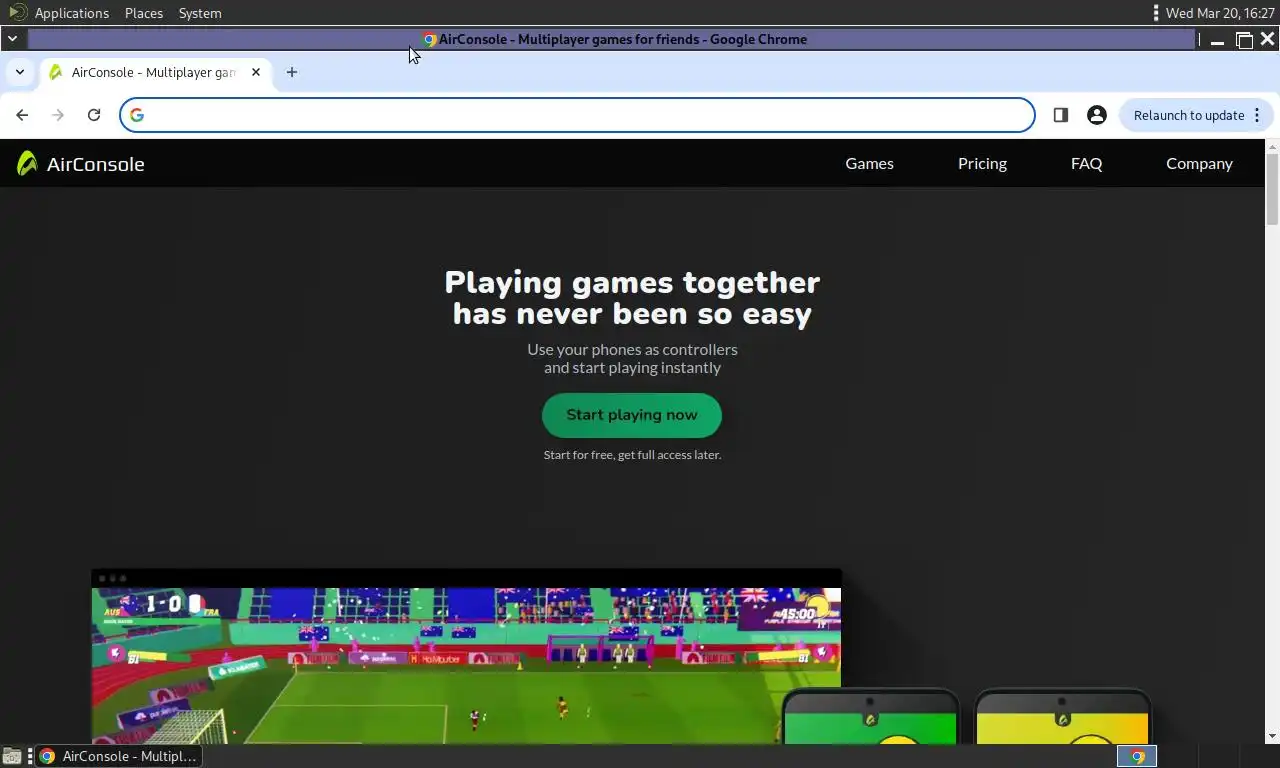Viewport: 1280px width, 768px height.
Task: Open the Places menu
Action: [144, 13]
